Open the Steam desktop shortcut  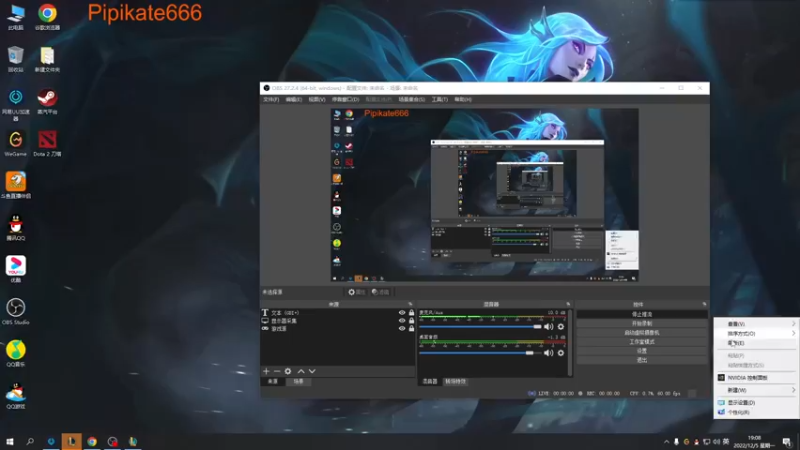[47, 101]
